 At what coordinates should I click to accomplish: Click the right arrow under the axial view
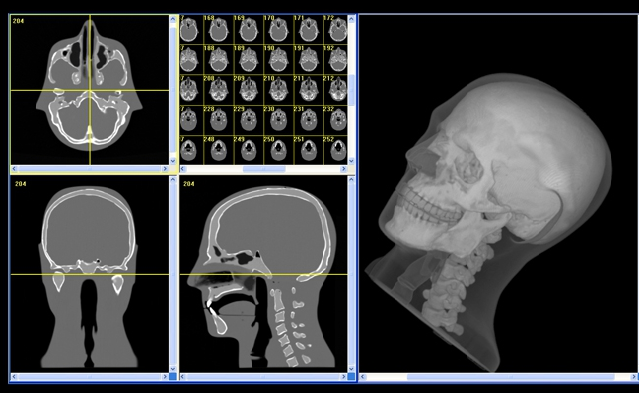165,169
